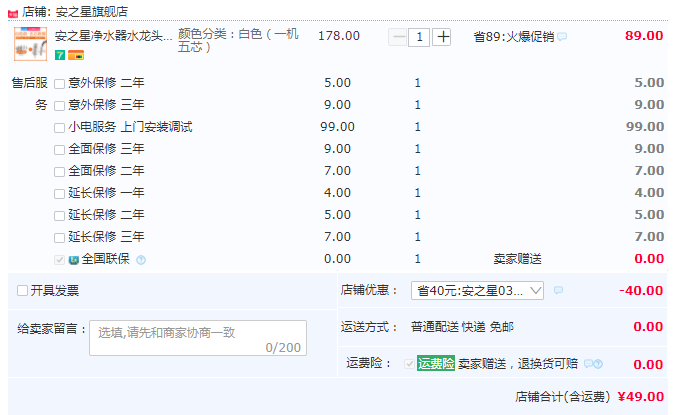Click the 卖家赠送 label in 全国联保 row
Viewport: 673px width, 415px height.
[x=517, y=259]
